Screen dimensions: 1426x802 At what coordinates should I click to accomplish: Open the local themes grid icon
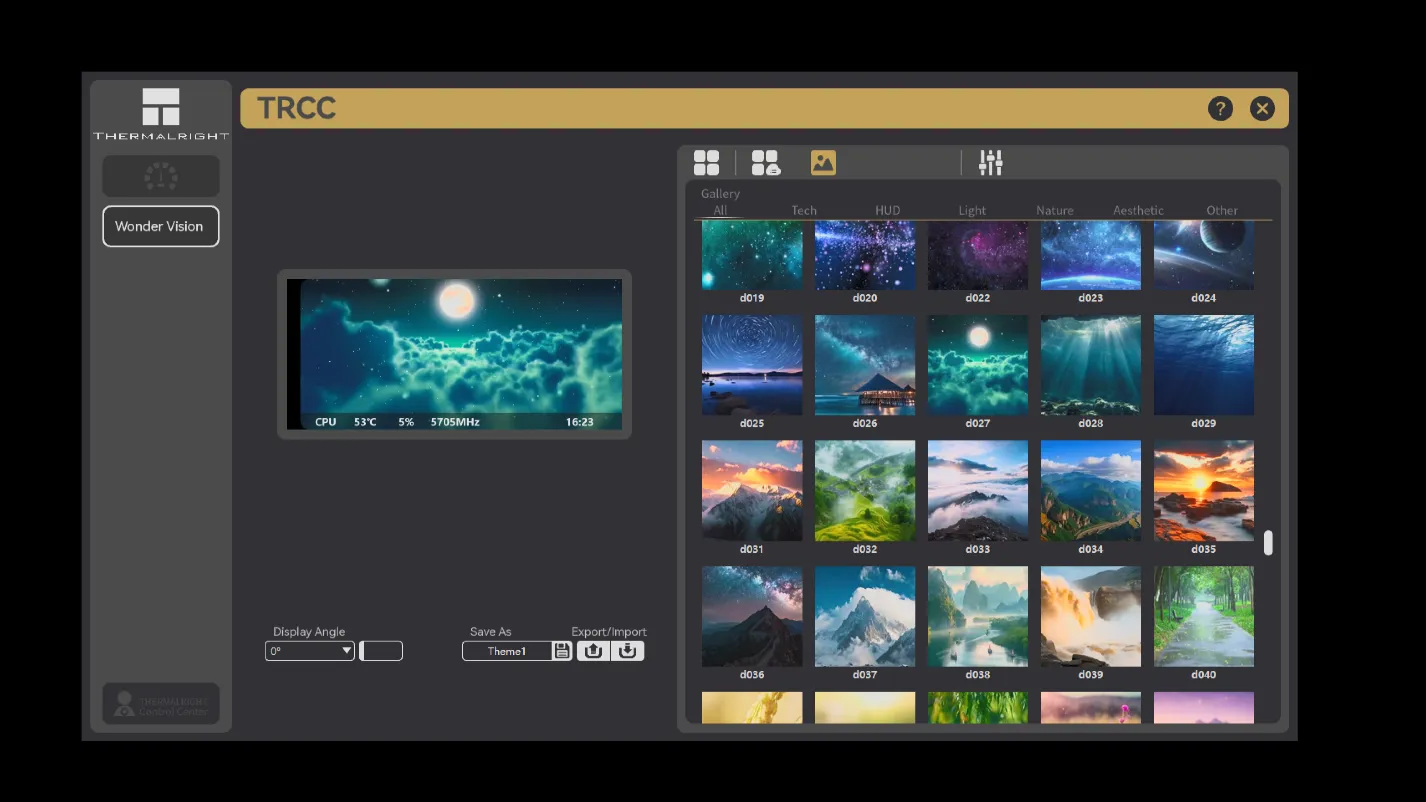[706, 163]
